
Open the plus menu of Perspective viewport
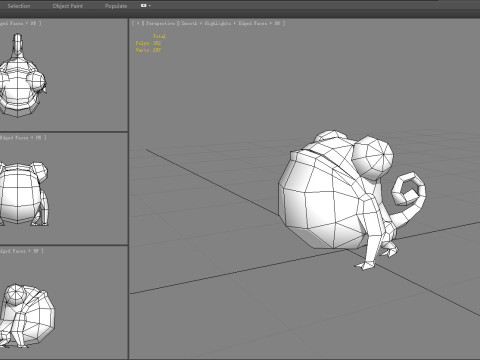pyautogui.click(x=138, y=23)
